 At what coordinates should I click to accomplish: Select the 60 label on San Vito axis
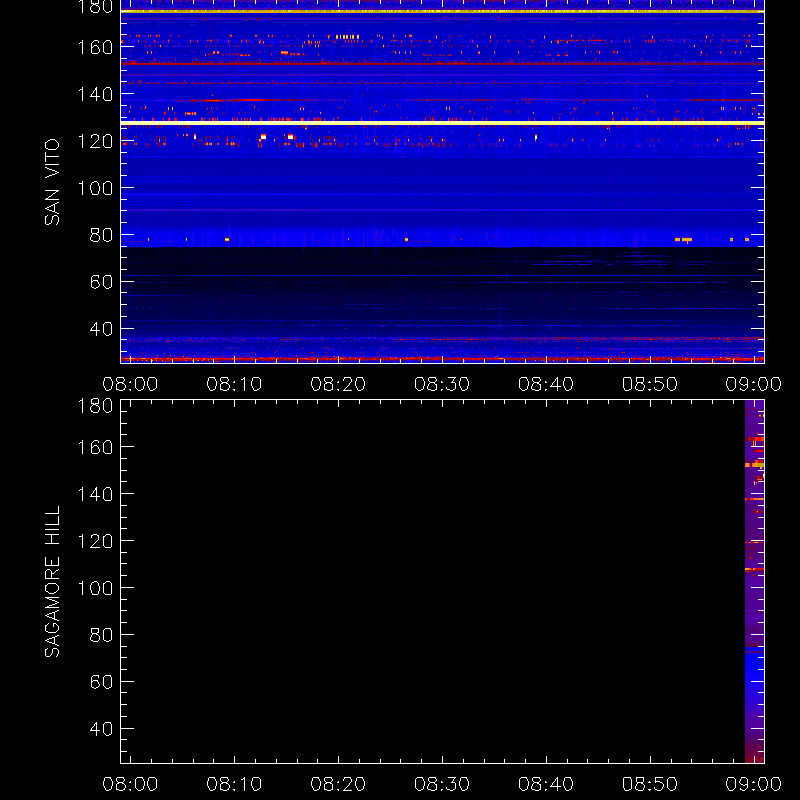[x=101, y=282]
